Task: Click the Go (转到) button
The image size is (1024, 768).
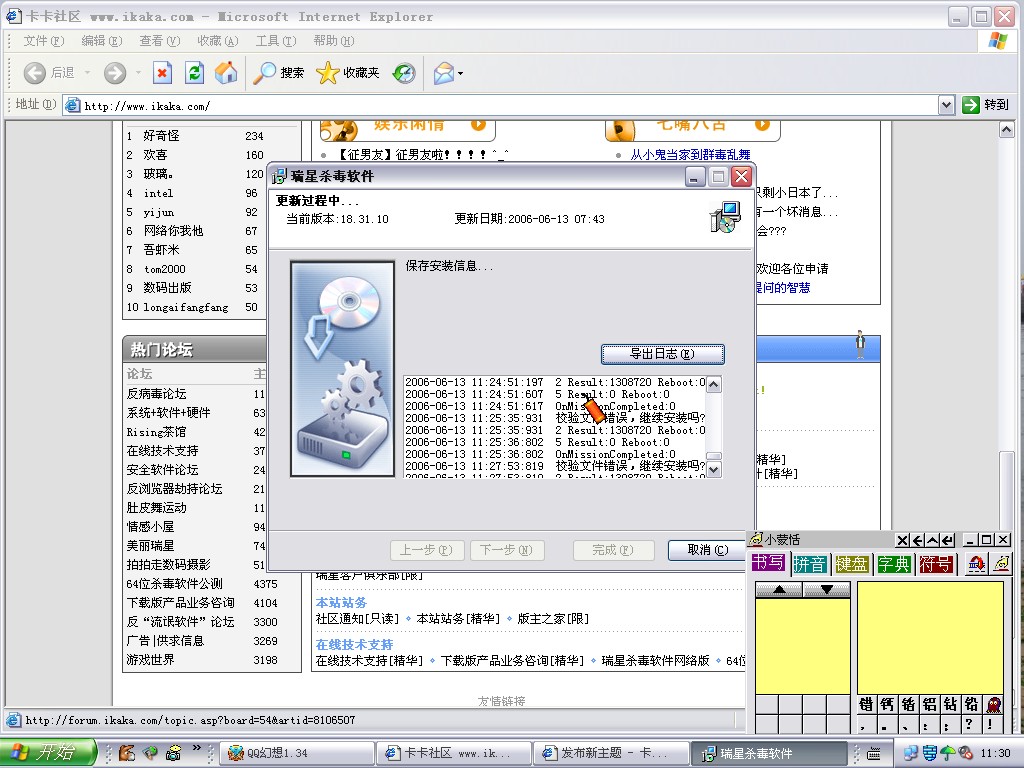Action: [985, 105]
